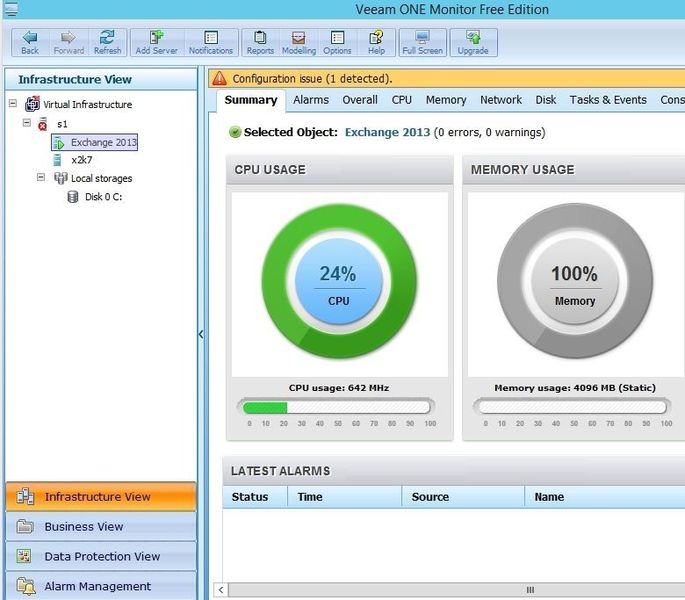The width and height of the screenshot is (685, 600).
Task: Open Help from the toolbar
Action: pyautogui.click(x=376, y=42)
